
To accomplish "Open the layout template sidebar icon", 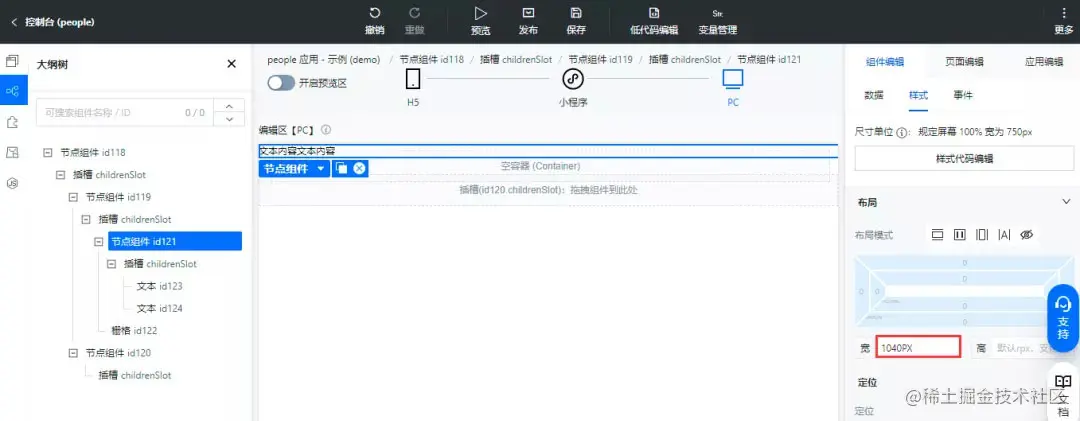I will (x=12, y=152).
